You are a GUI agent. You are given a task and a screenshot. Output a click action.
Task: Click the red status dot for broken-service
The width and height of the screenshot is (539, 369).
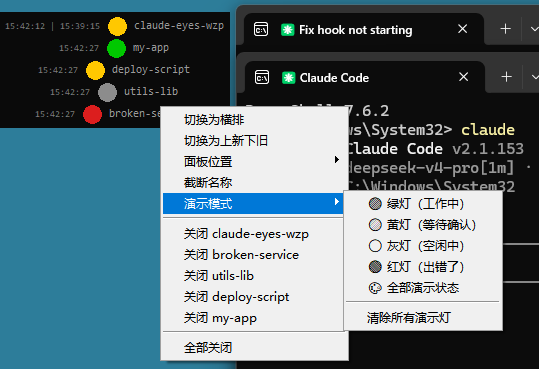coord(92,114)
